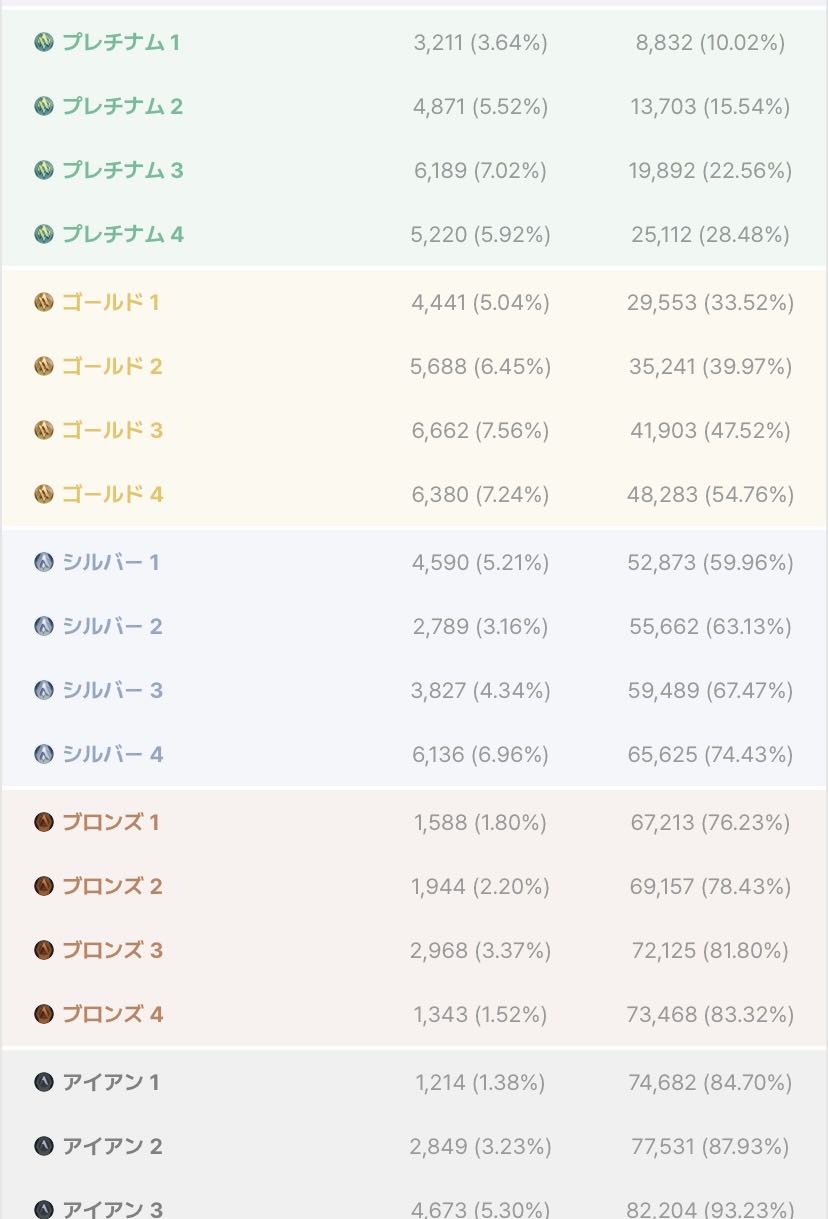Viewport: 828px width, 1219px height.
Task: Click the ゴールド 4 rank emblem
Action: coord(43,494)
